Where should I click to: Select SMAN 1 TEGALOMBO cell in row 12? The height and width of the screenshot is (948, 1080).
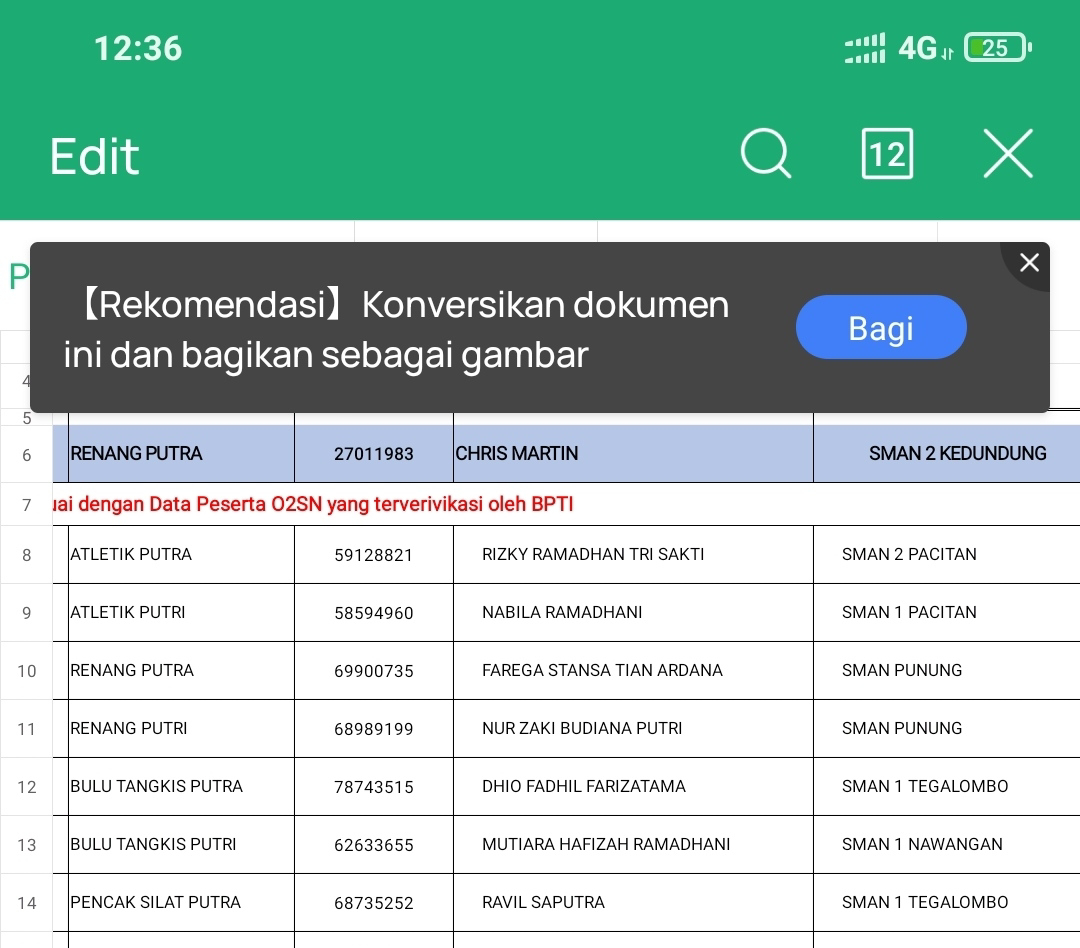(947, 786)
